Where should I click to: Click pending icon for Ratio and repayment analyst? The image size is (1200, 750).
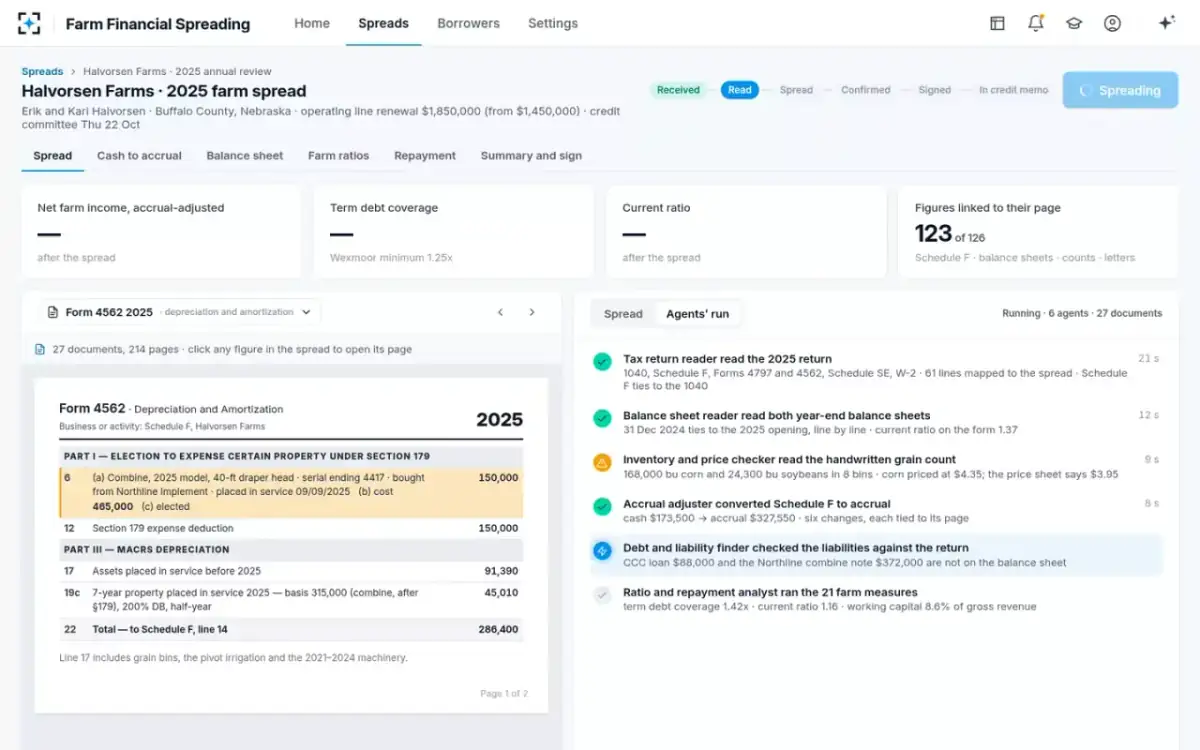(x=602, y=594)
